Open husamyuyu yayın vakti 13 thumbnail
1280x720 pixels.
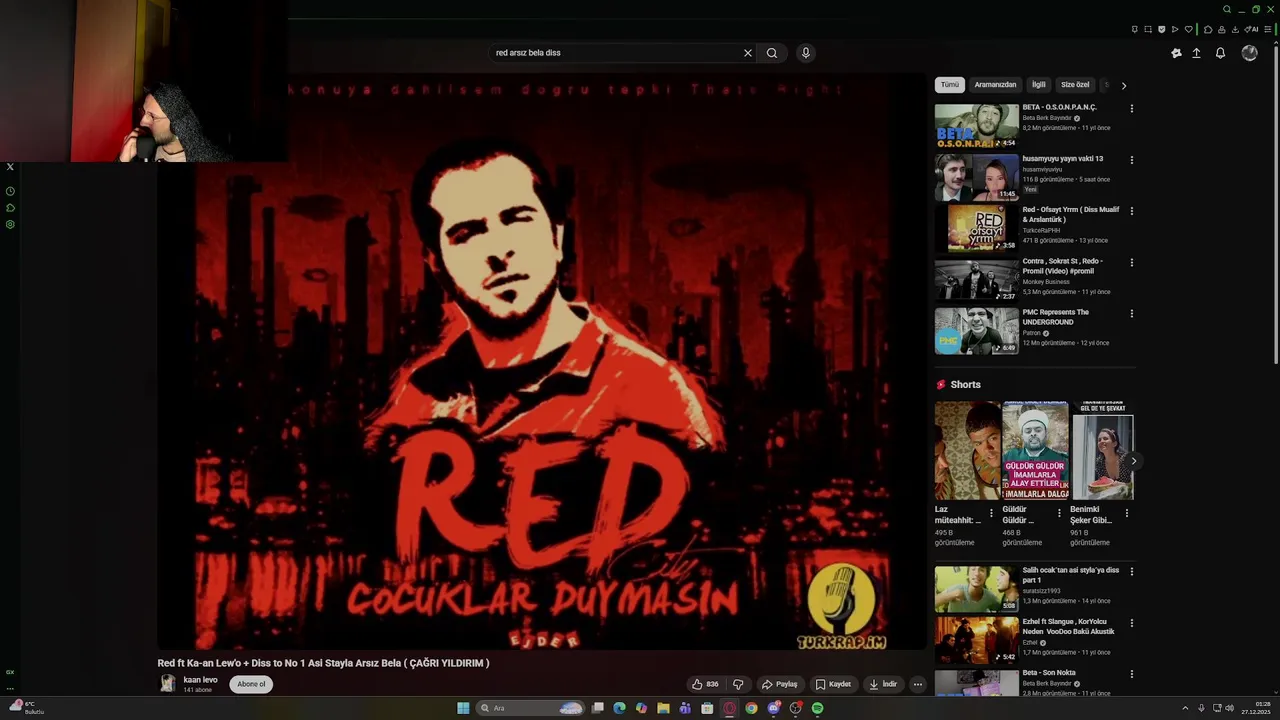point(977,177)
